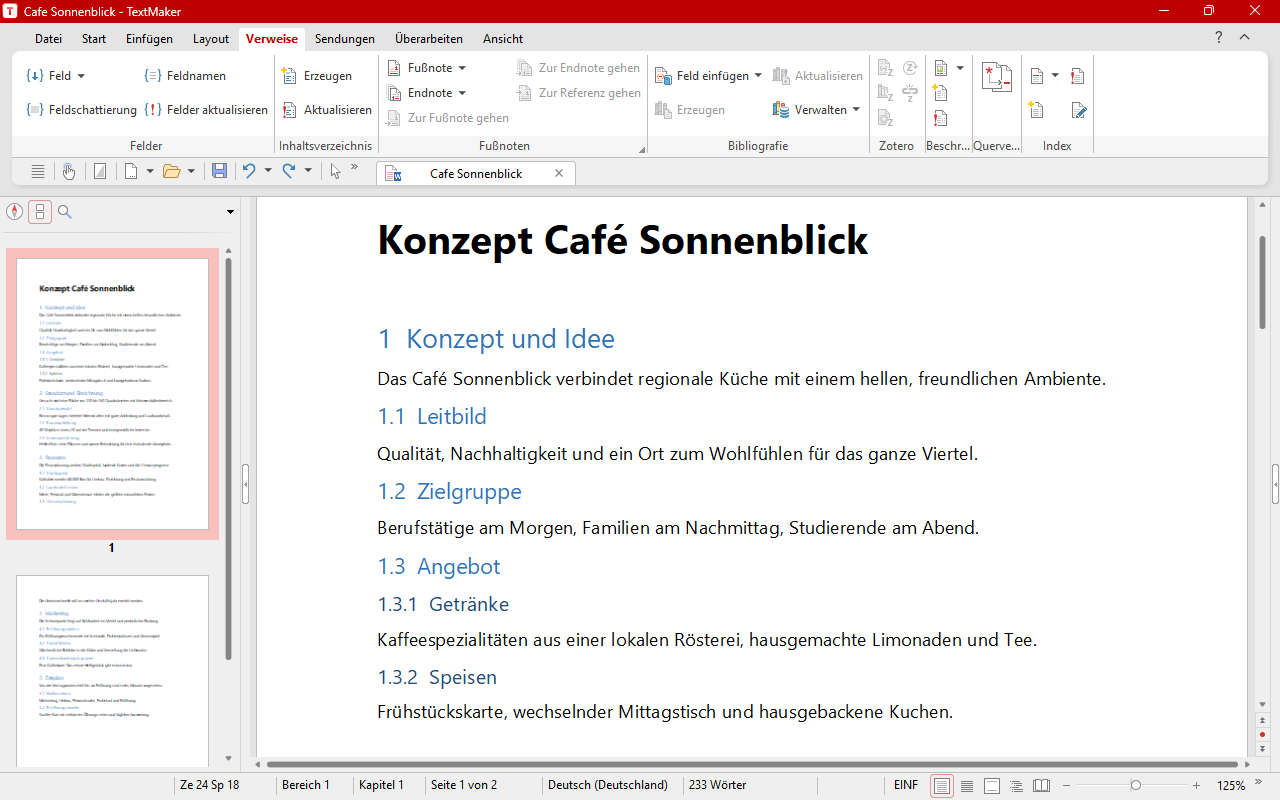Click the create caption list icon
Viewport: 1280px width, 800px height.
pyautogui.click(x=940, y=93)
